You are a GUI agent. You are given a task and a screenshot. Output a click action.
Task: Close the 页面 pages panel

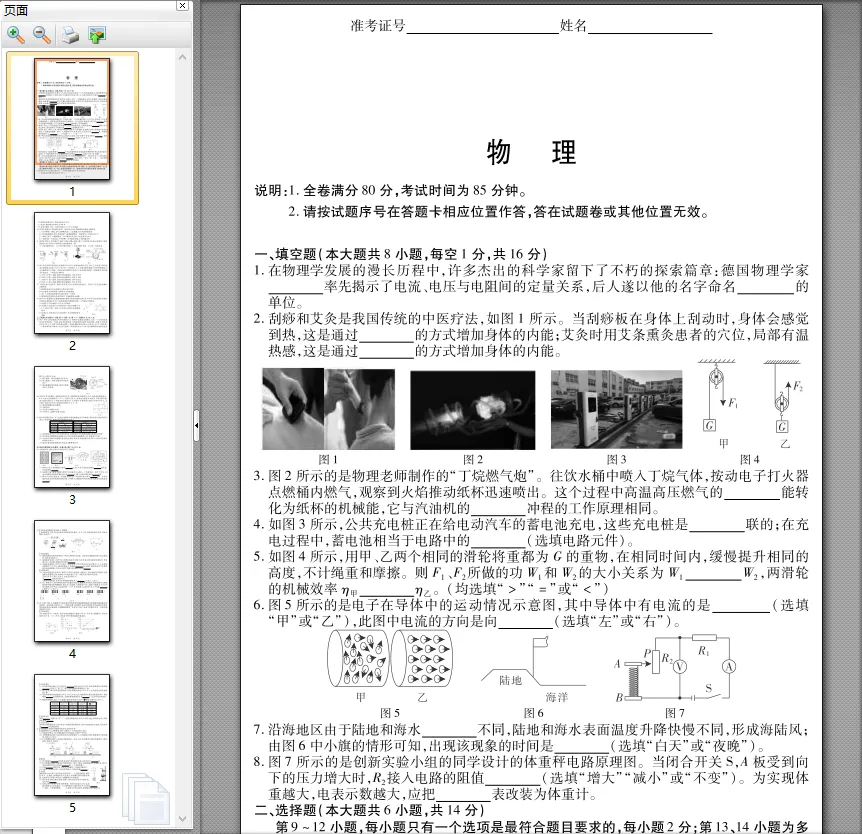pyautogui.click(x=182, y=7)
